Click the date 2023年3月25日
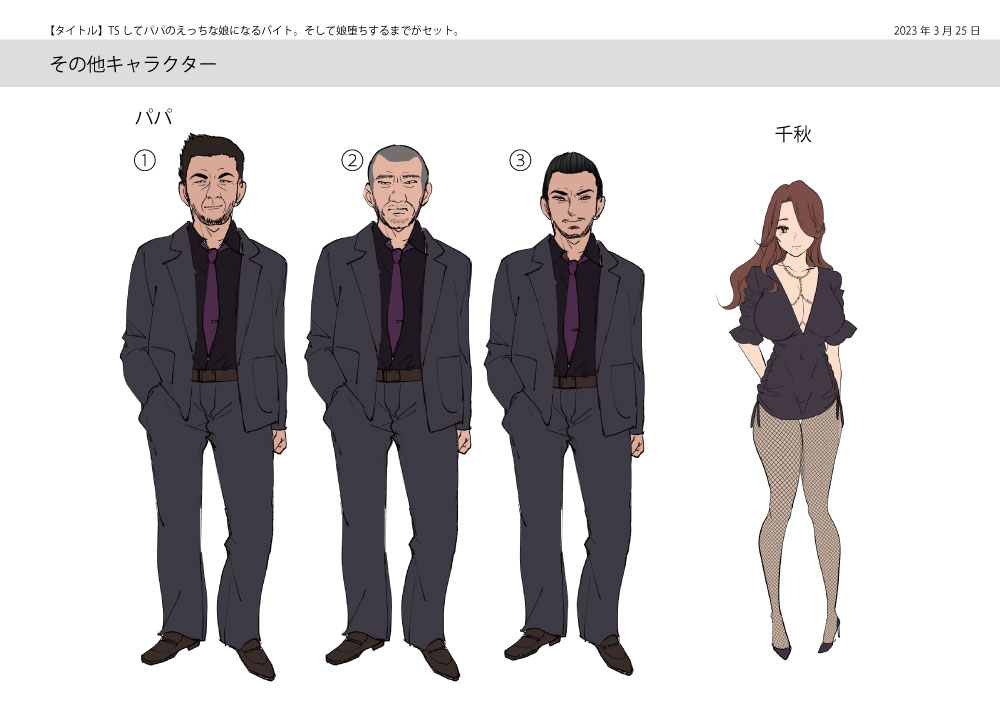 point(936,30)
